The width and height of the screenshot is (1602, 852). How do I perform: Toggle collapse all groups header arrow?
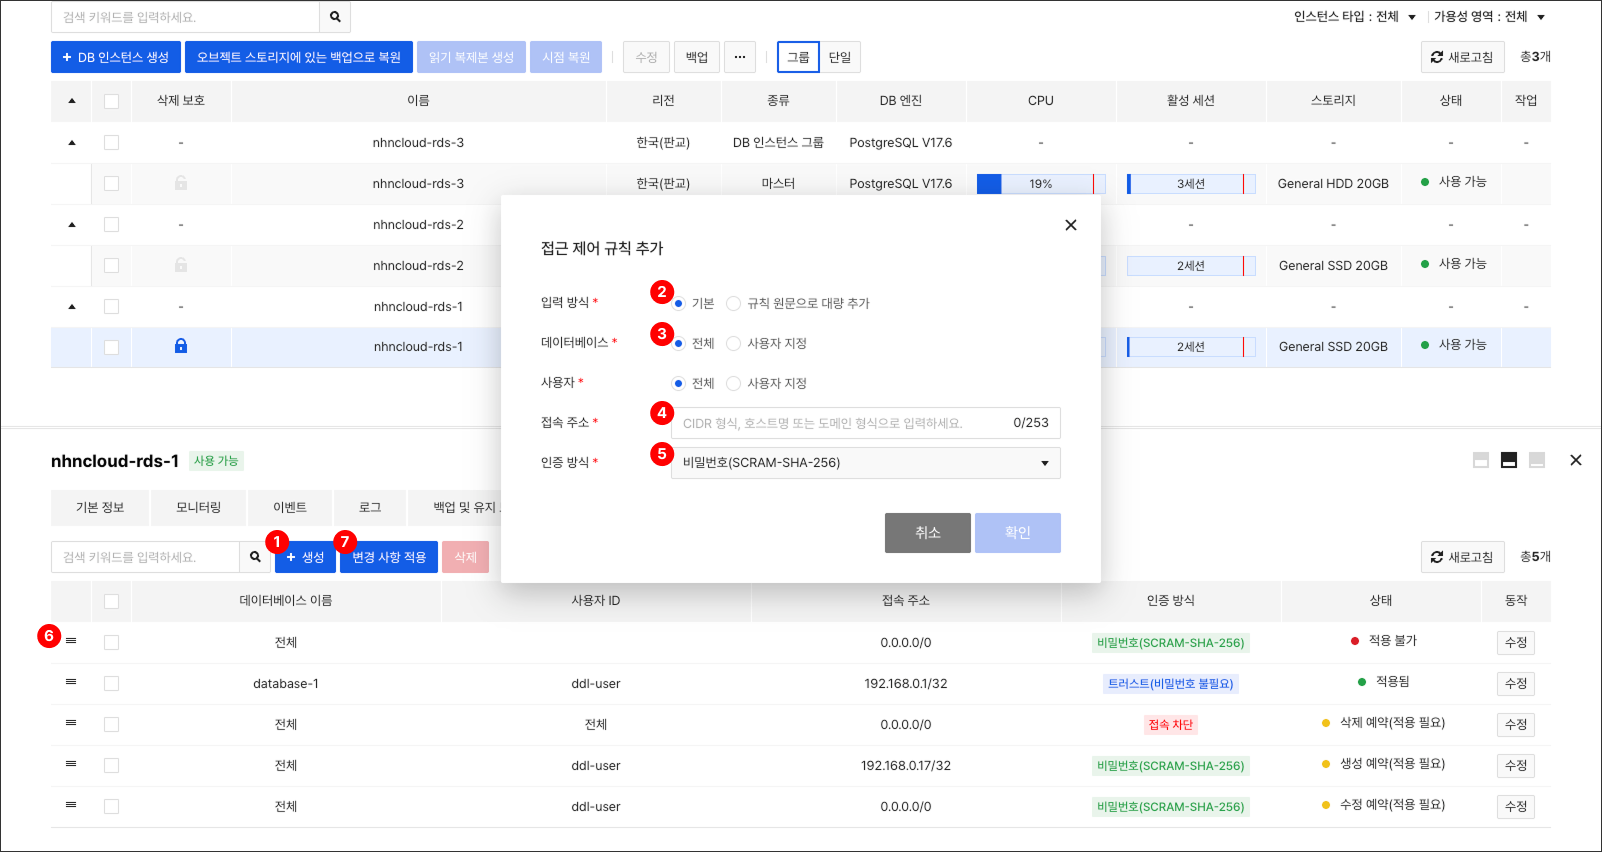coord(72,101)
